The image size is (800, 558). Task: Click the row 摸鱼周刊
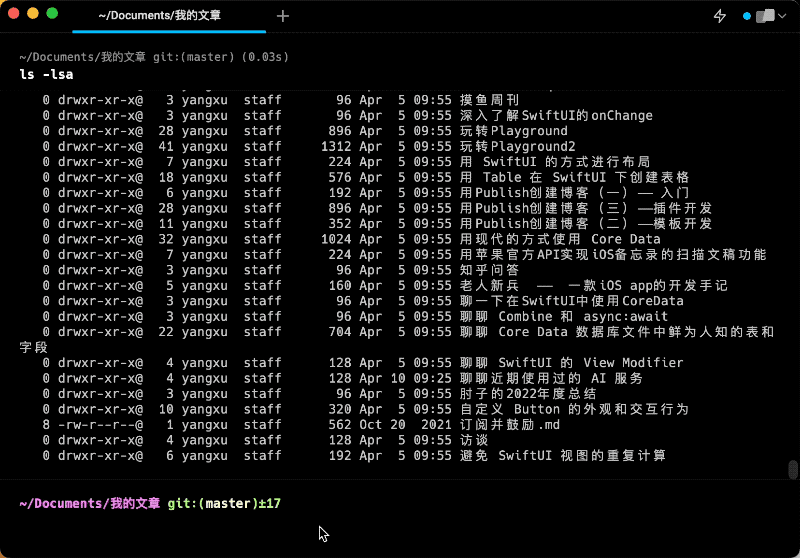click(400, 100)
